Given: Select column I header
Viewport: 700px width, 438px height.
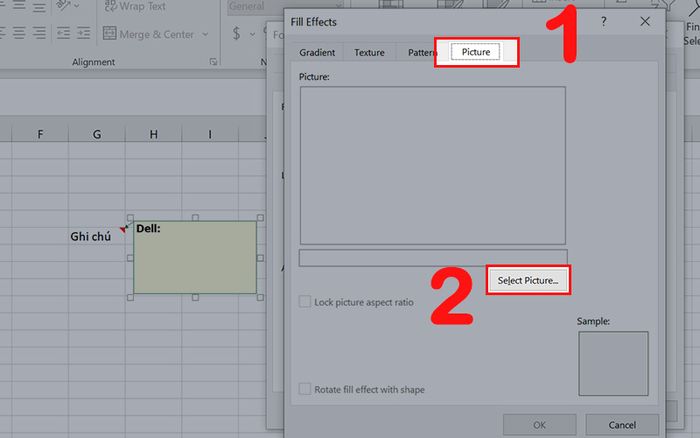Looking at the screenshot, I should click(210, 134).
